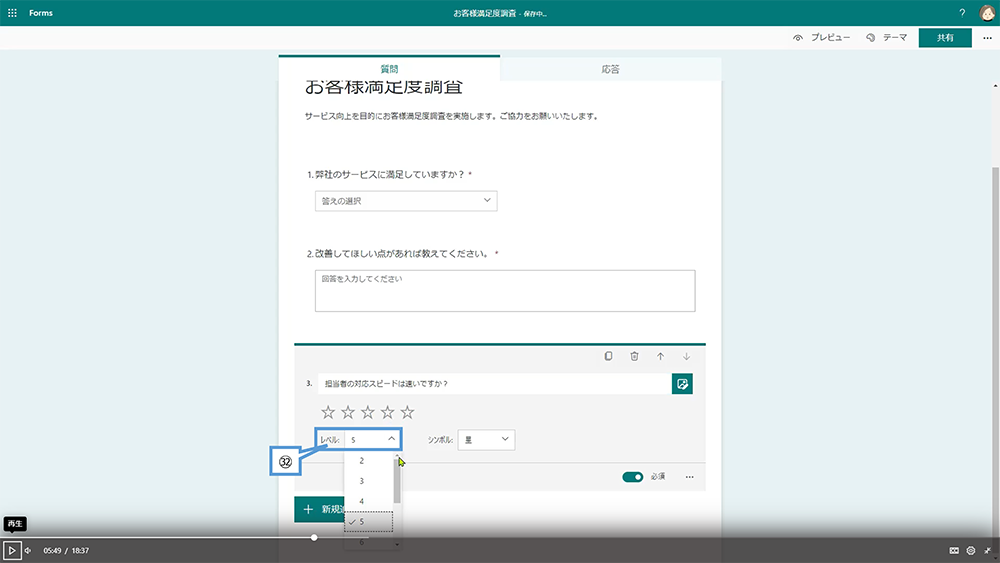The width and height of the screenshot is (1000, 563).
Task: Mute the video with speaker icon
Action: (x=27, y=550)
